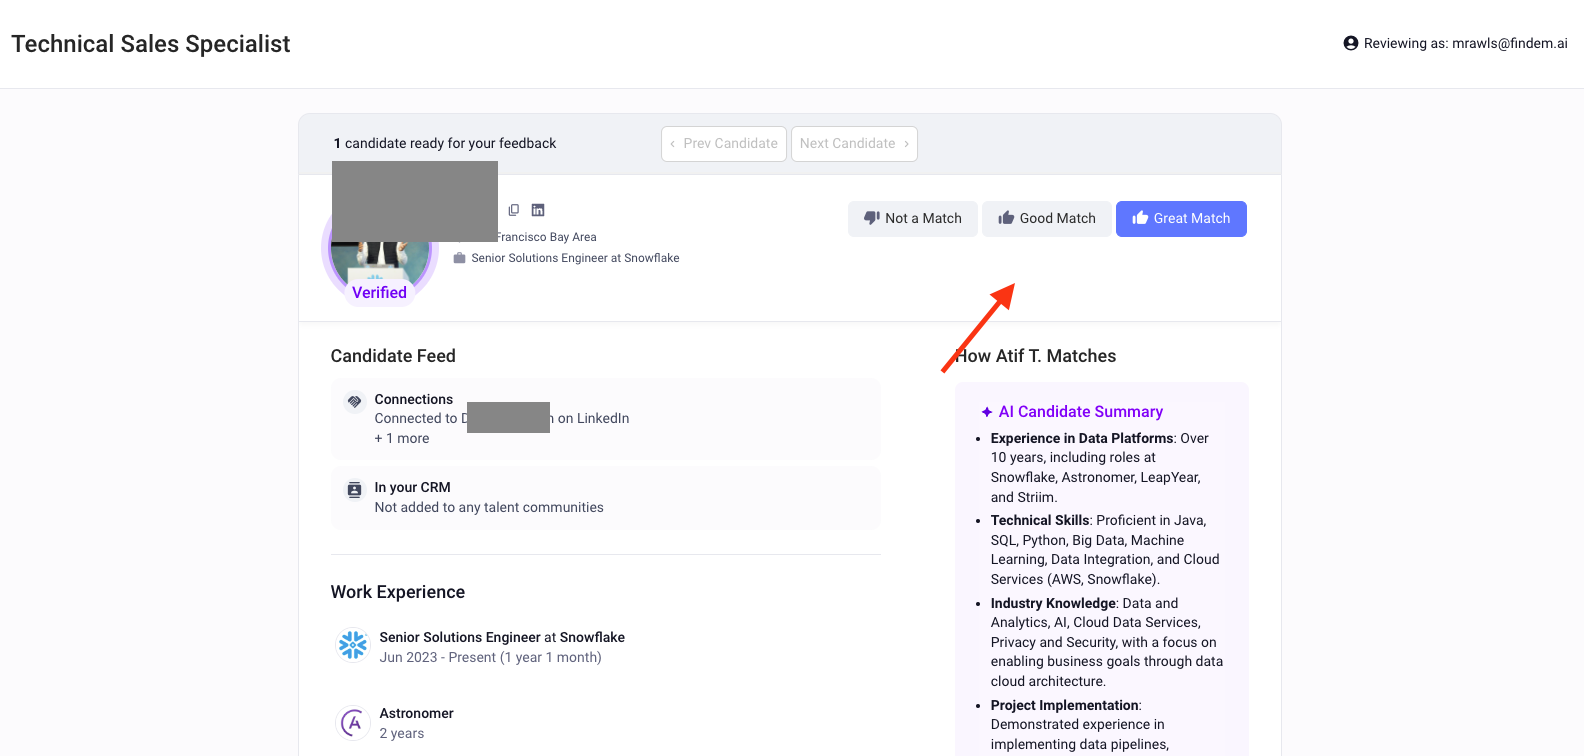This screenshot has height=756, width=1584.
Task: Click the copy profile icon
Action: [x=514, y=210]
